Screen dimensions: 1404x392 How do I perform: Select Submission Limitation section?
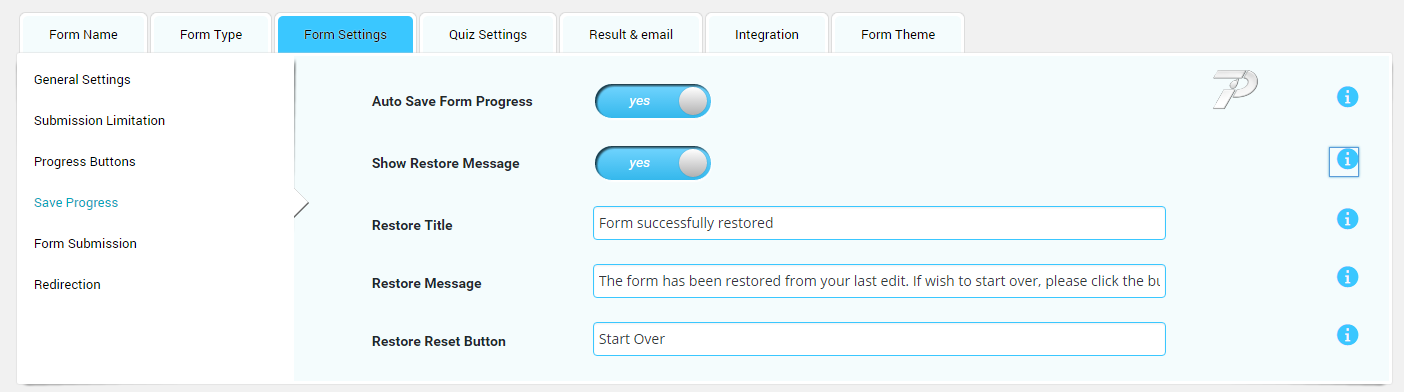(99, 120)
